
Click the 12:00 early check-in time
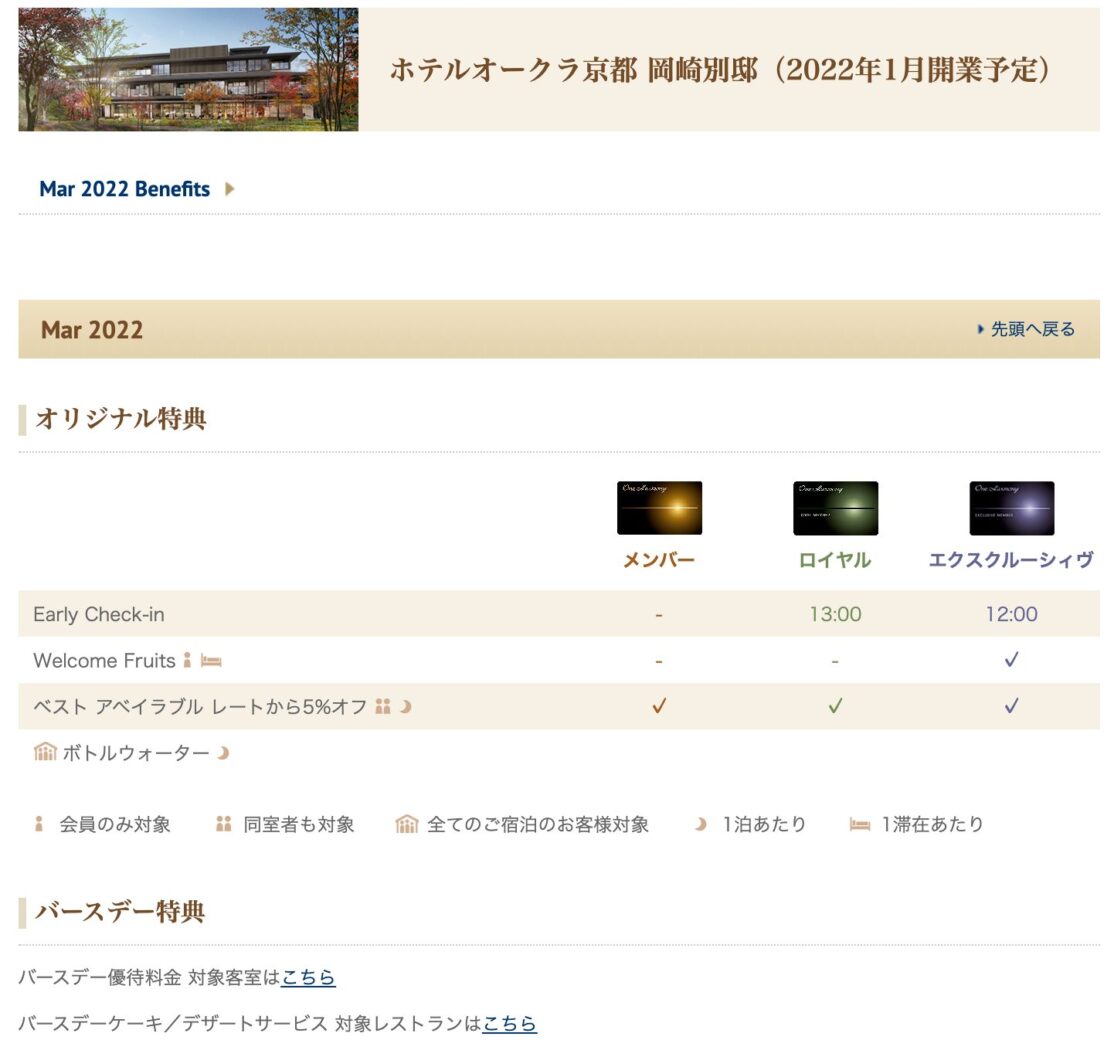pos(1012,614)
